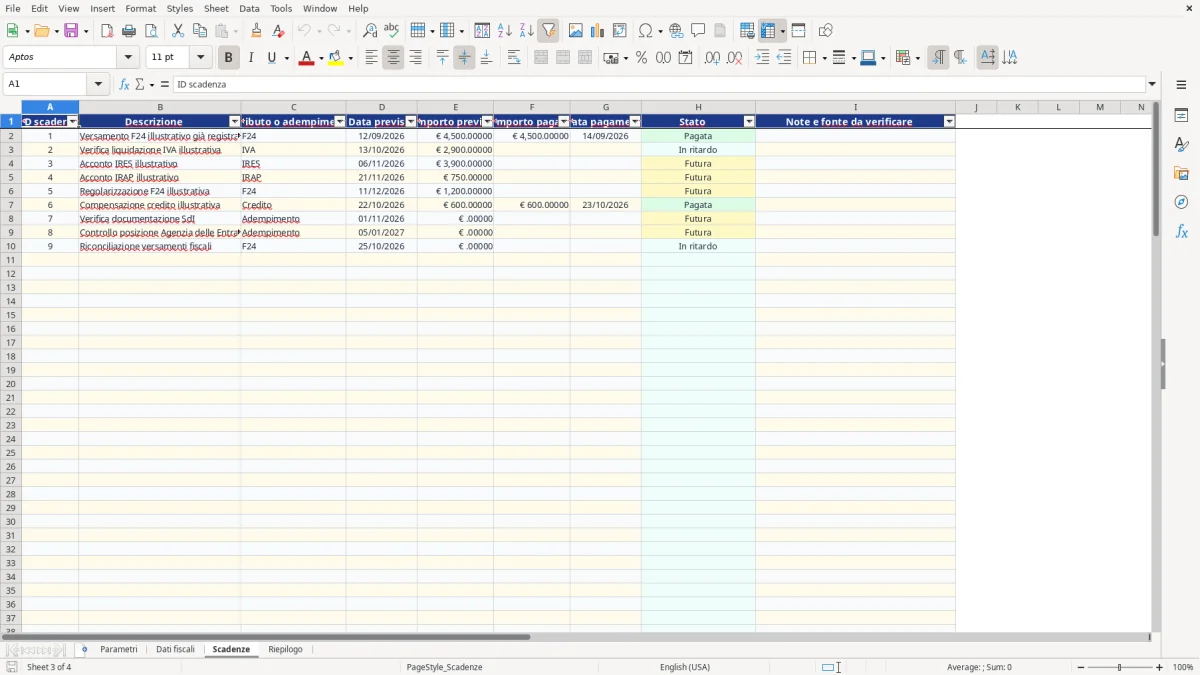1200x675 pixels.
Task: Toggle bold formatting
Action: click(228, 58)
